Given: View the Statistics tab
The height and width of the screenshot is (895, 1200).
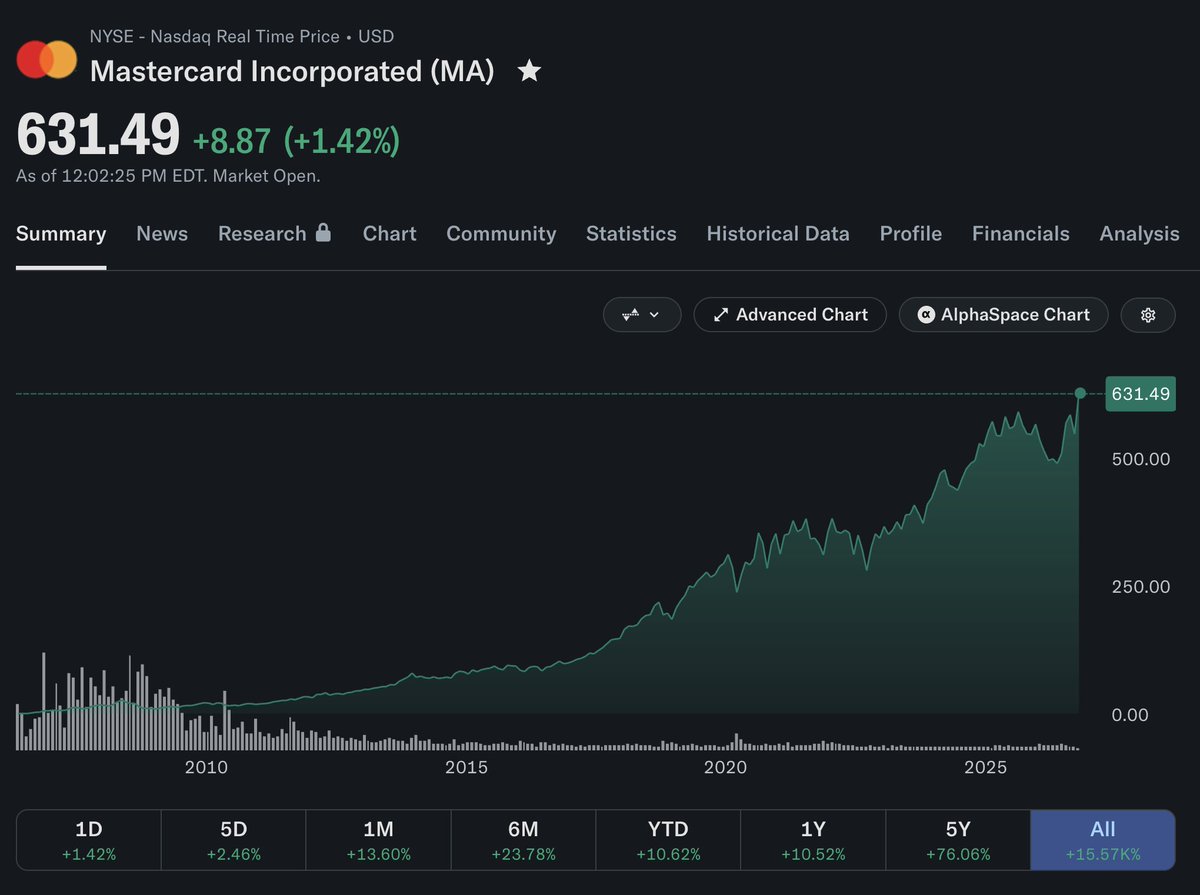Looking at the screenshot, I should click(631, 233).
